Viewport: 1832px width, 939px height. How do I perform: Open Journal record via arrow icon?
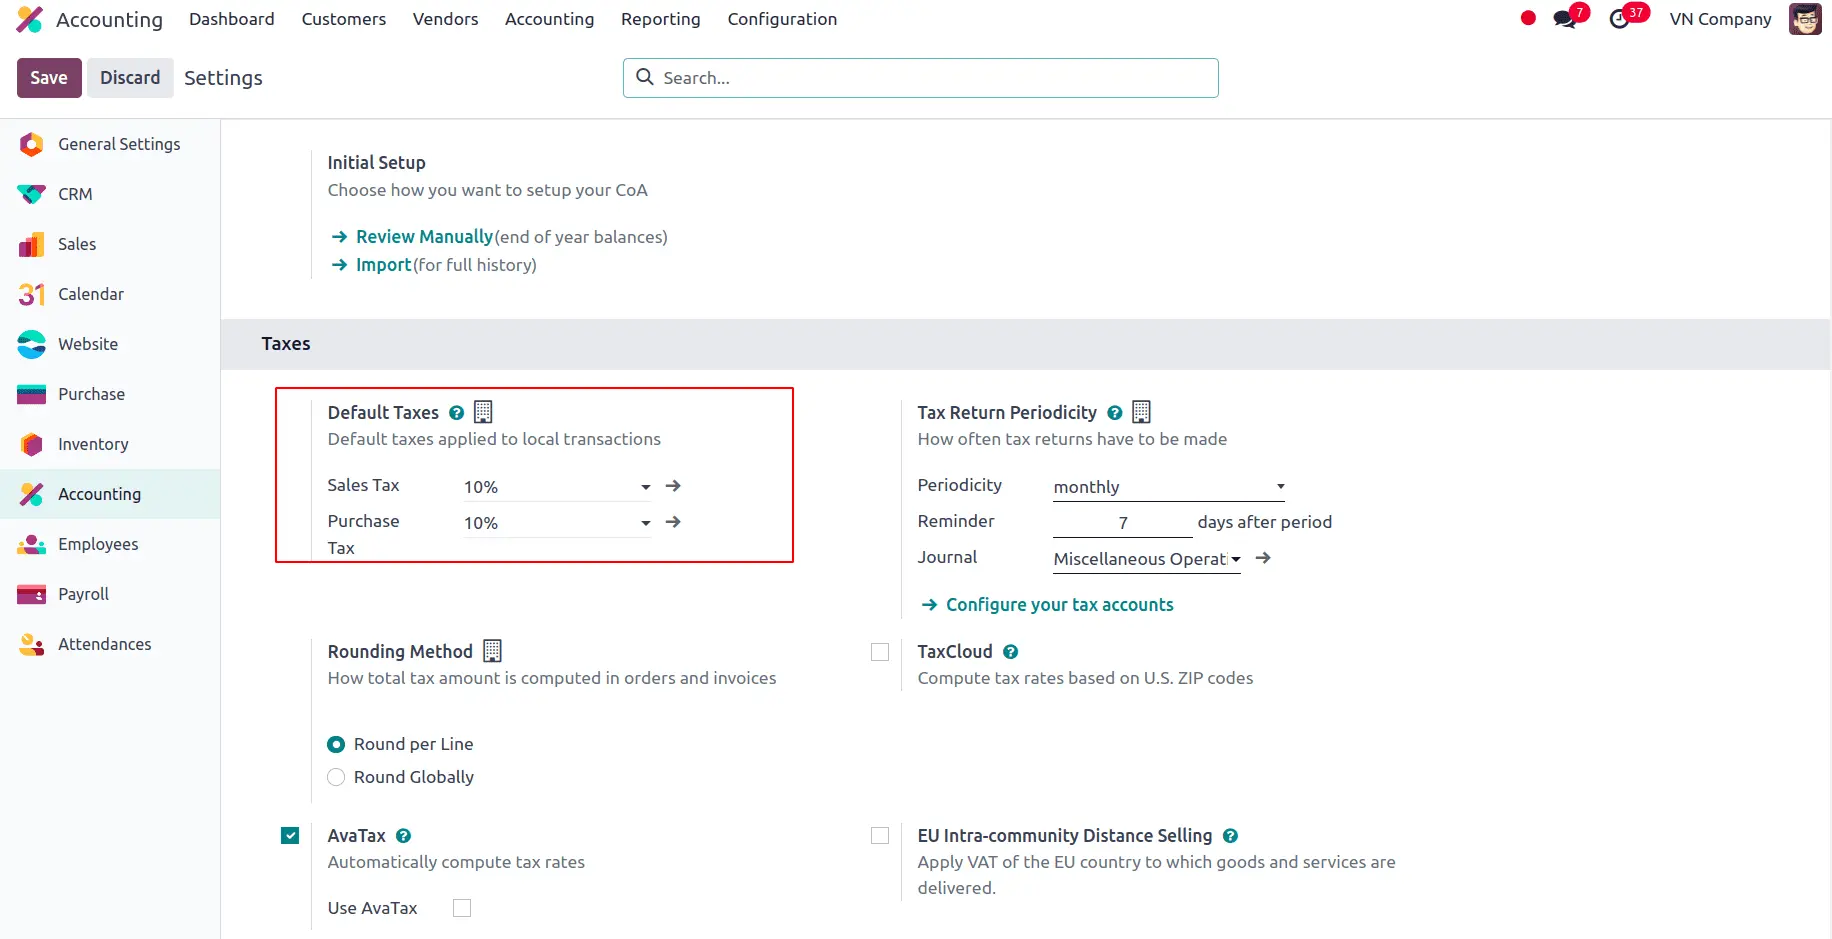coord(1263,558)
